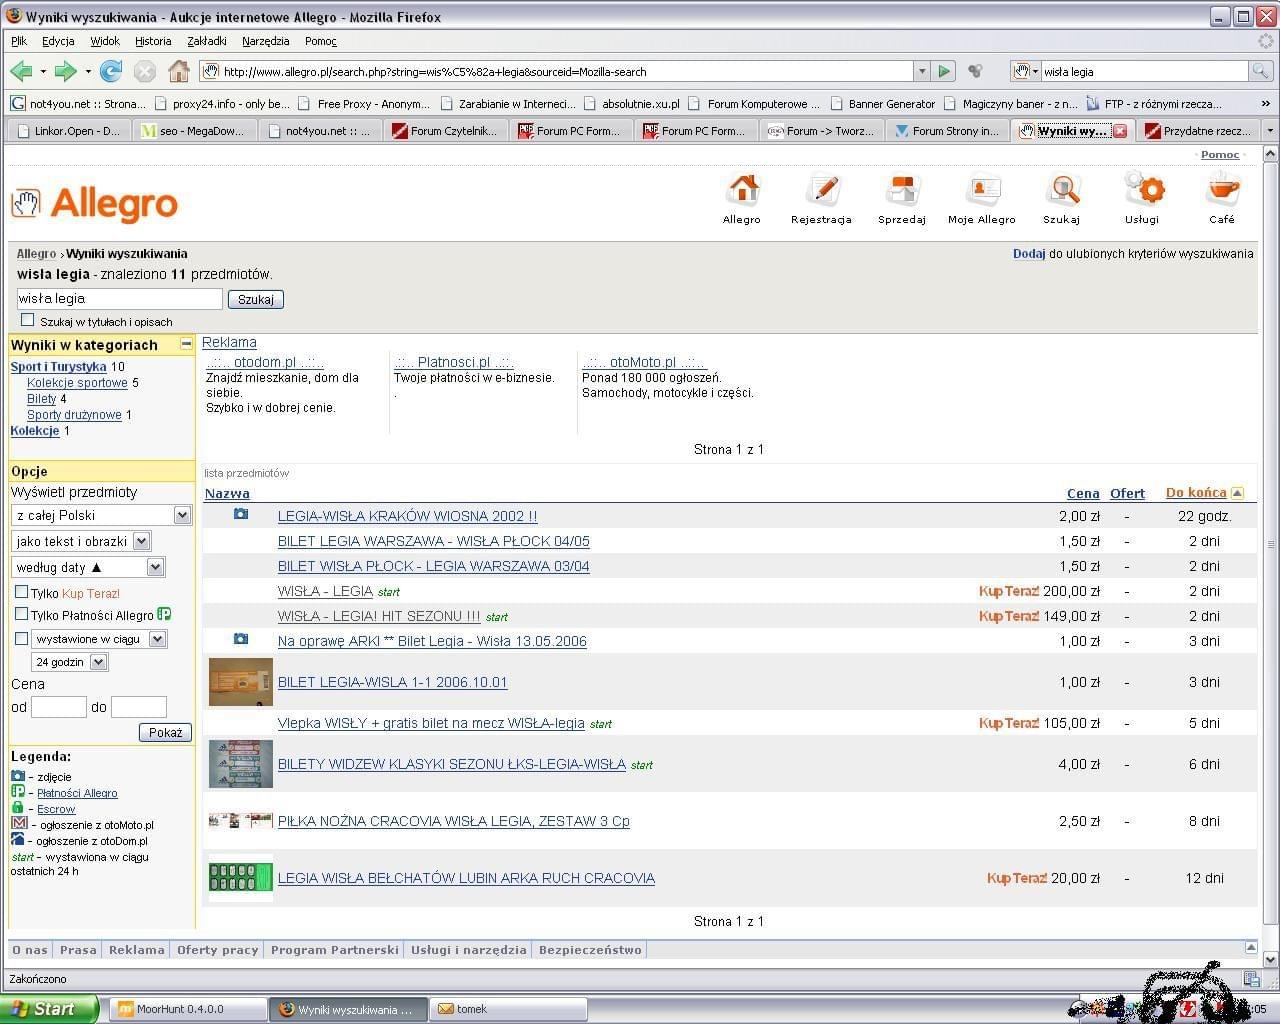Viewport: 1280px width, 1024px height.
Task: Click the Szukaj magnifier icon
Action: [1062, 190]
